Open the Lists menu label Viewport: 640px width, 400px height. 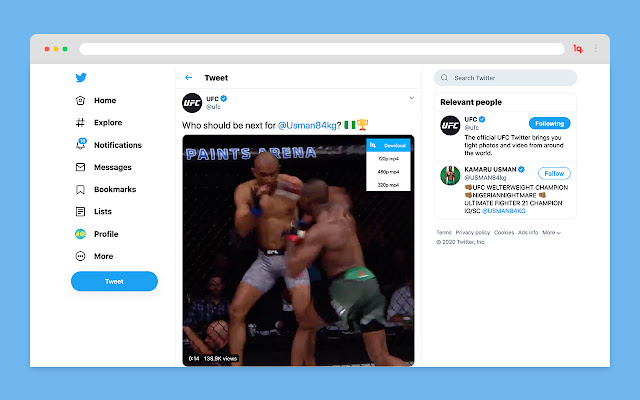pyautogui.click(x=103, y=211)
